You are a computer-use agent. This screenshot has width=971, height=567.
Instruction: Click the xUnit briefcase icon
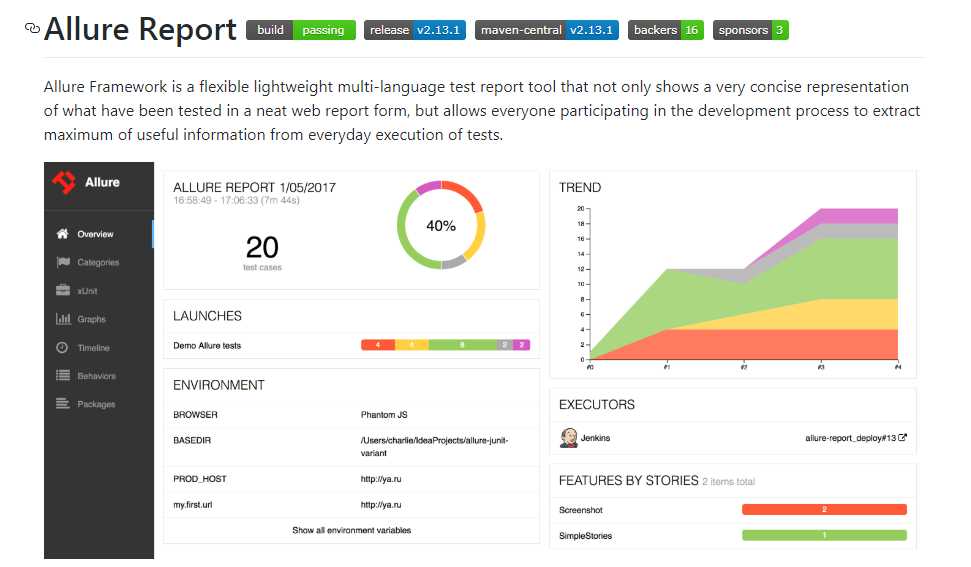coord(63,290)
